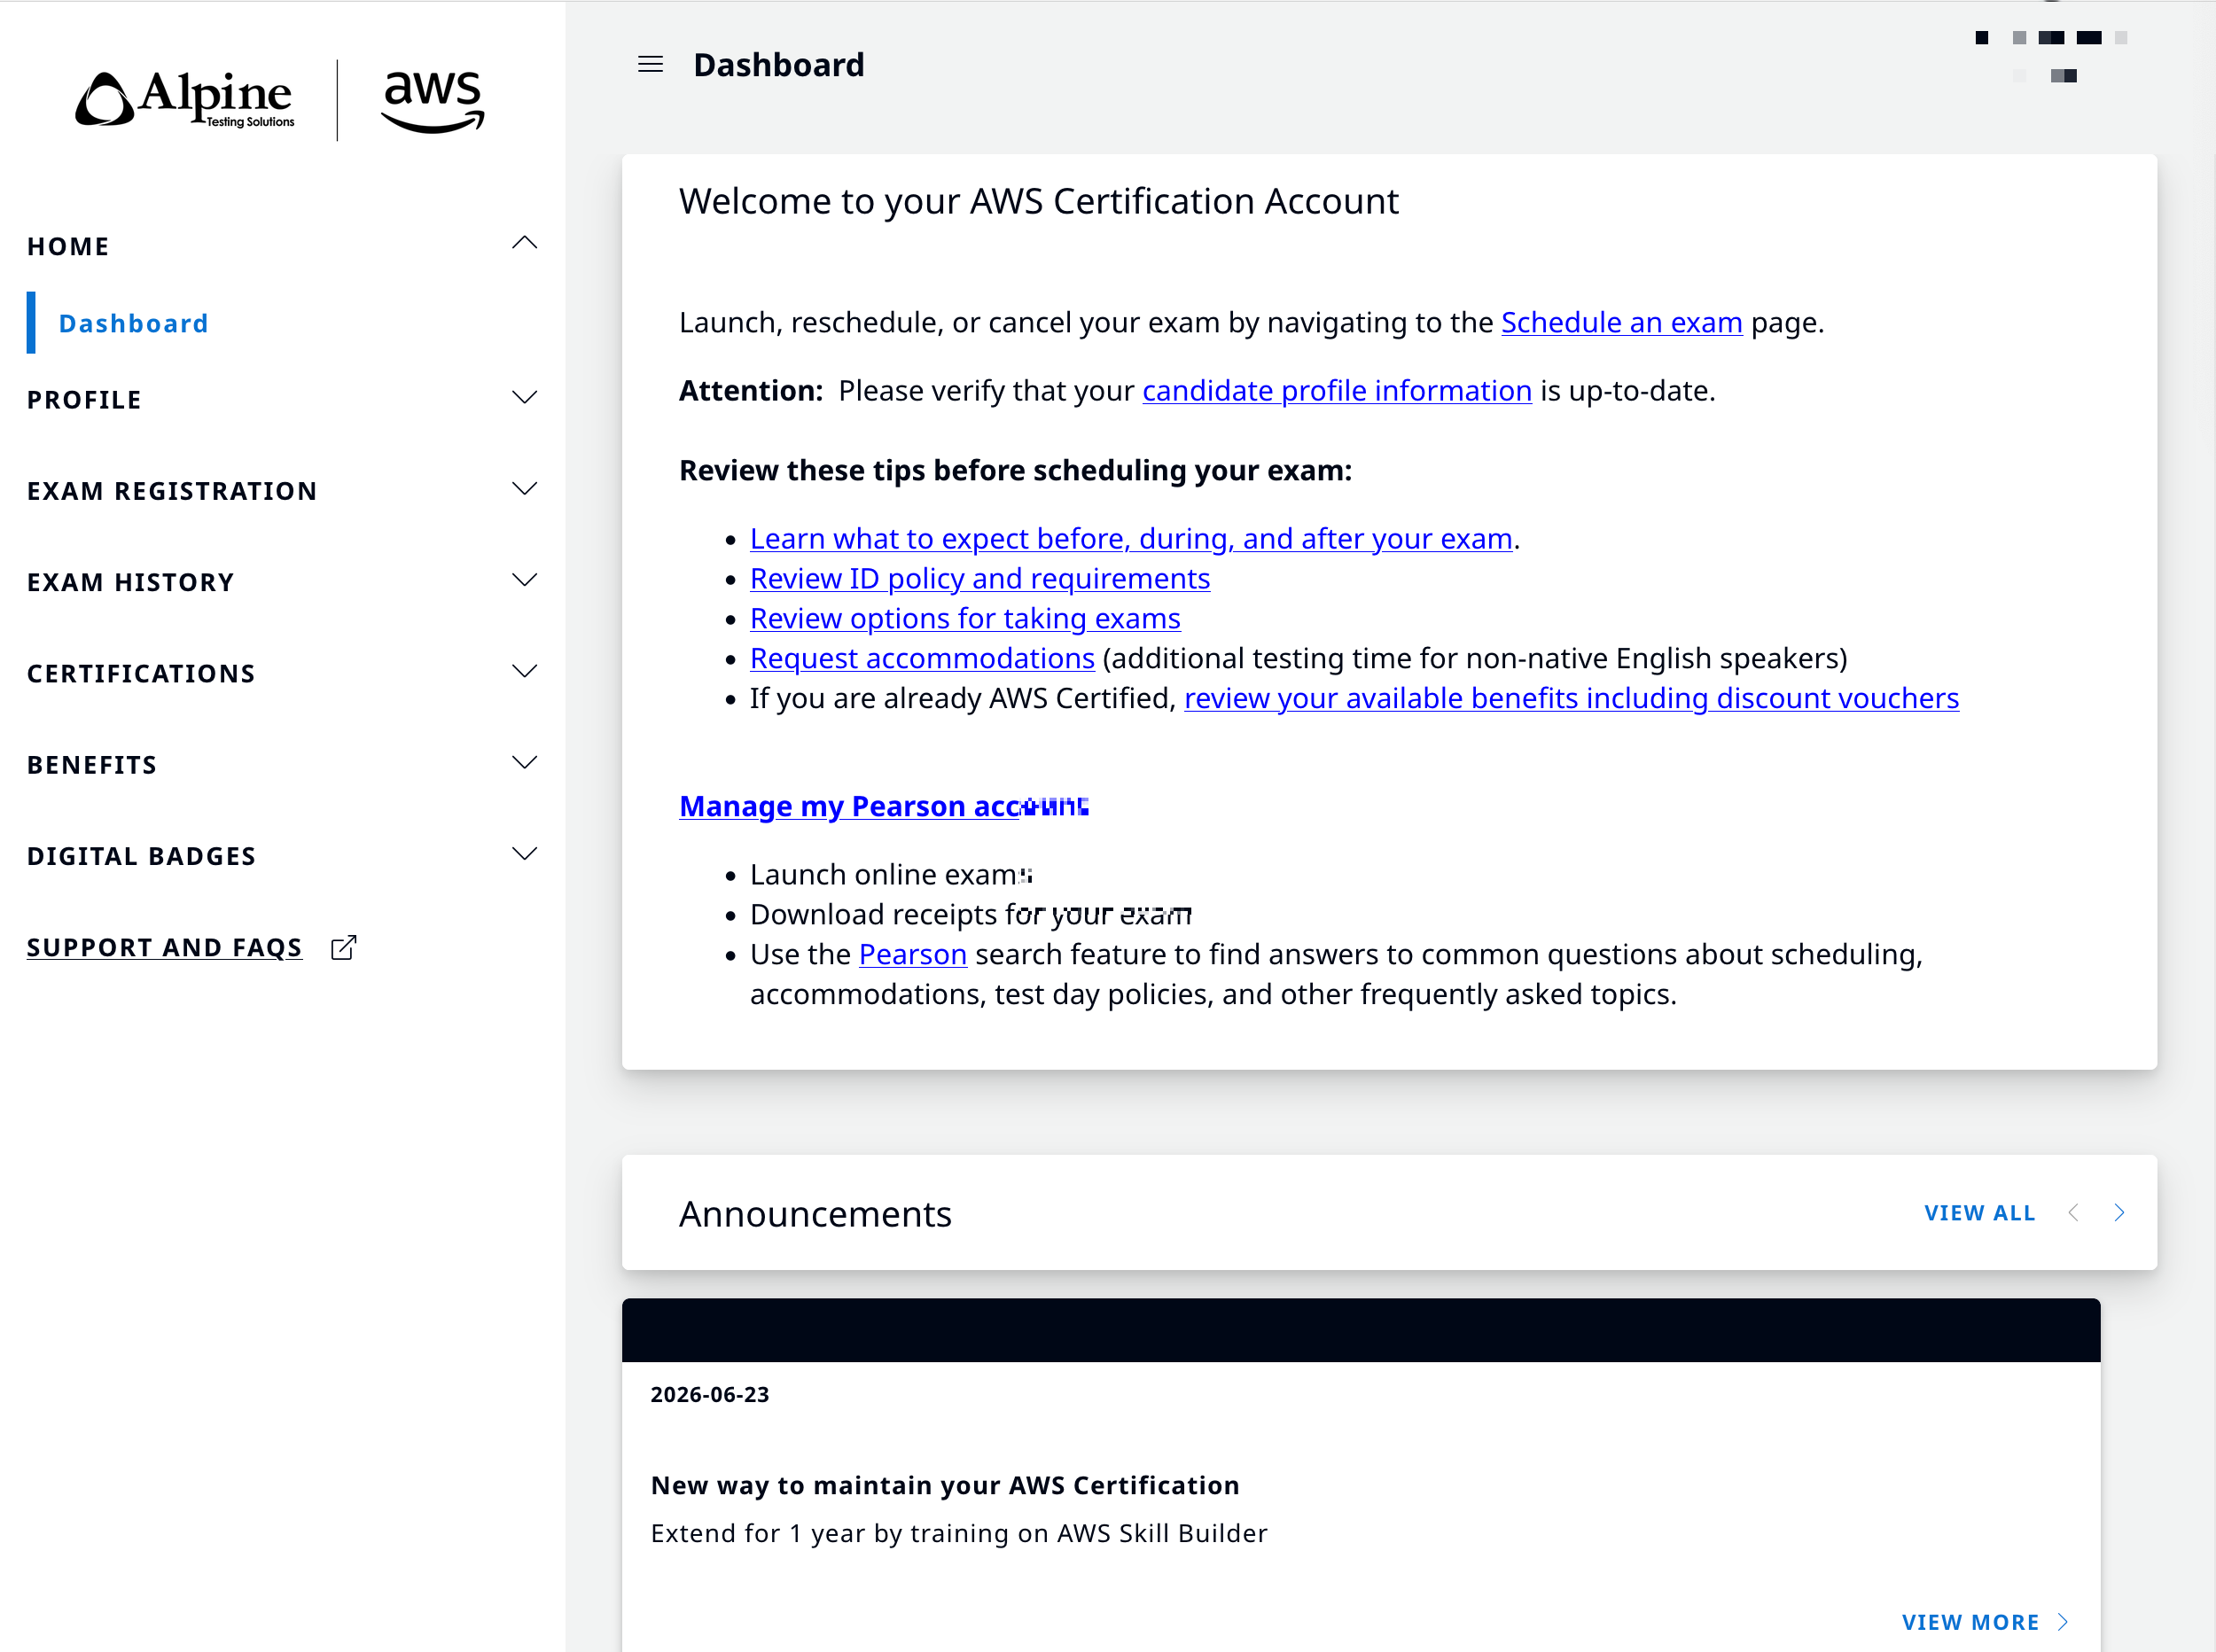2216x1652 pixels.
Task: Click the arrow icon beside View More
Action: tap(2062, 1622)
